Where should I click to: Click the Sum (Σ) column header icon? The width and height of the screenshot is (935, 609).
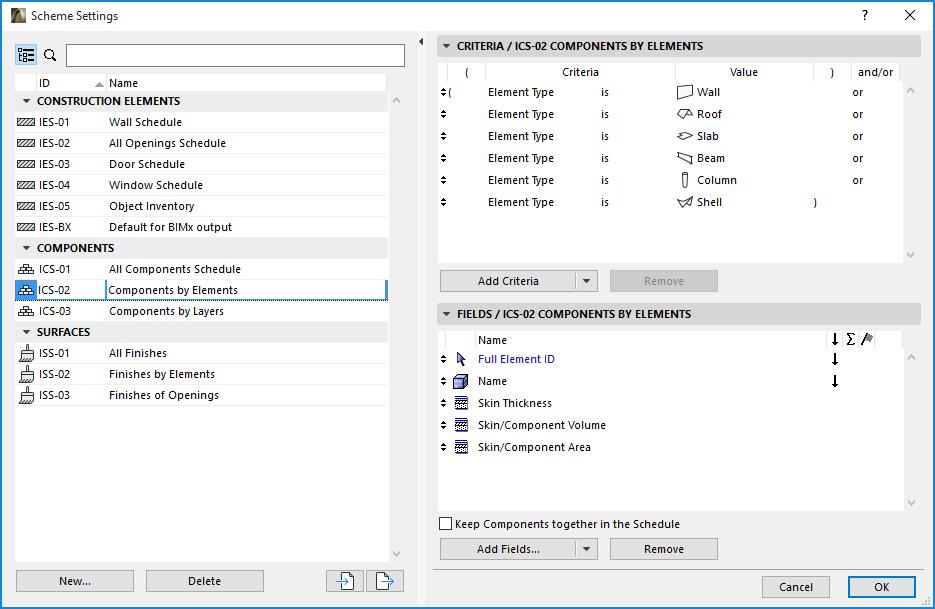(850, 340)
